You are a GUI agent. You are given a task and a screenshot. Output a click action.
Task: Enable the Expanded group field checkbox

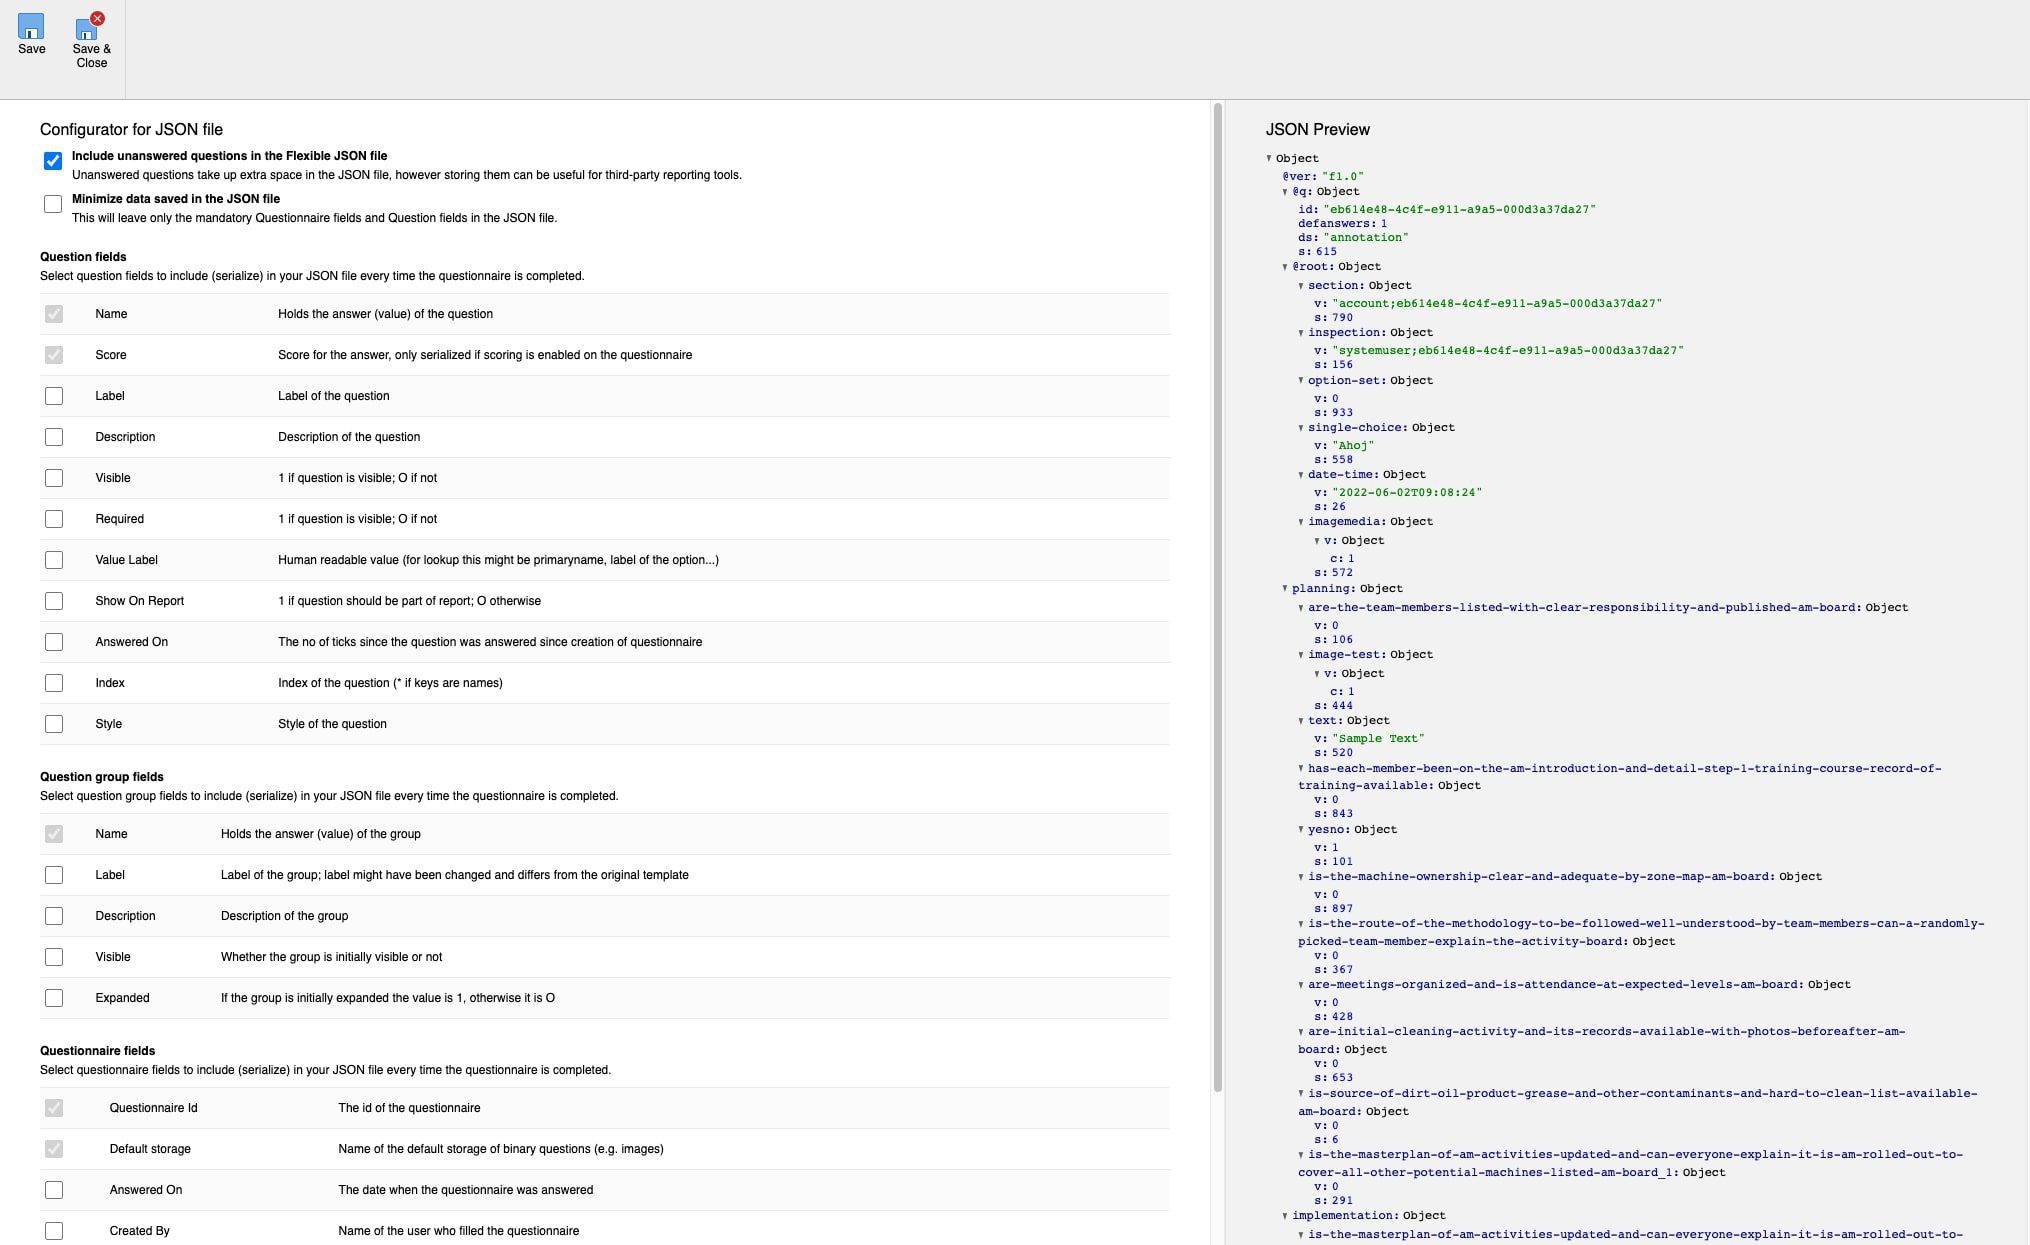click(x=54, y=998)
